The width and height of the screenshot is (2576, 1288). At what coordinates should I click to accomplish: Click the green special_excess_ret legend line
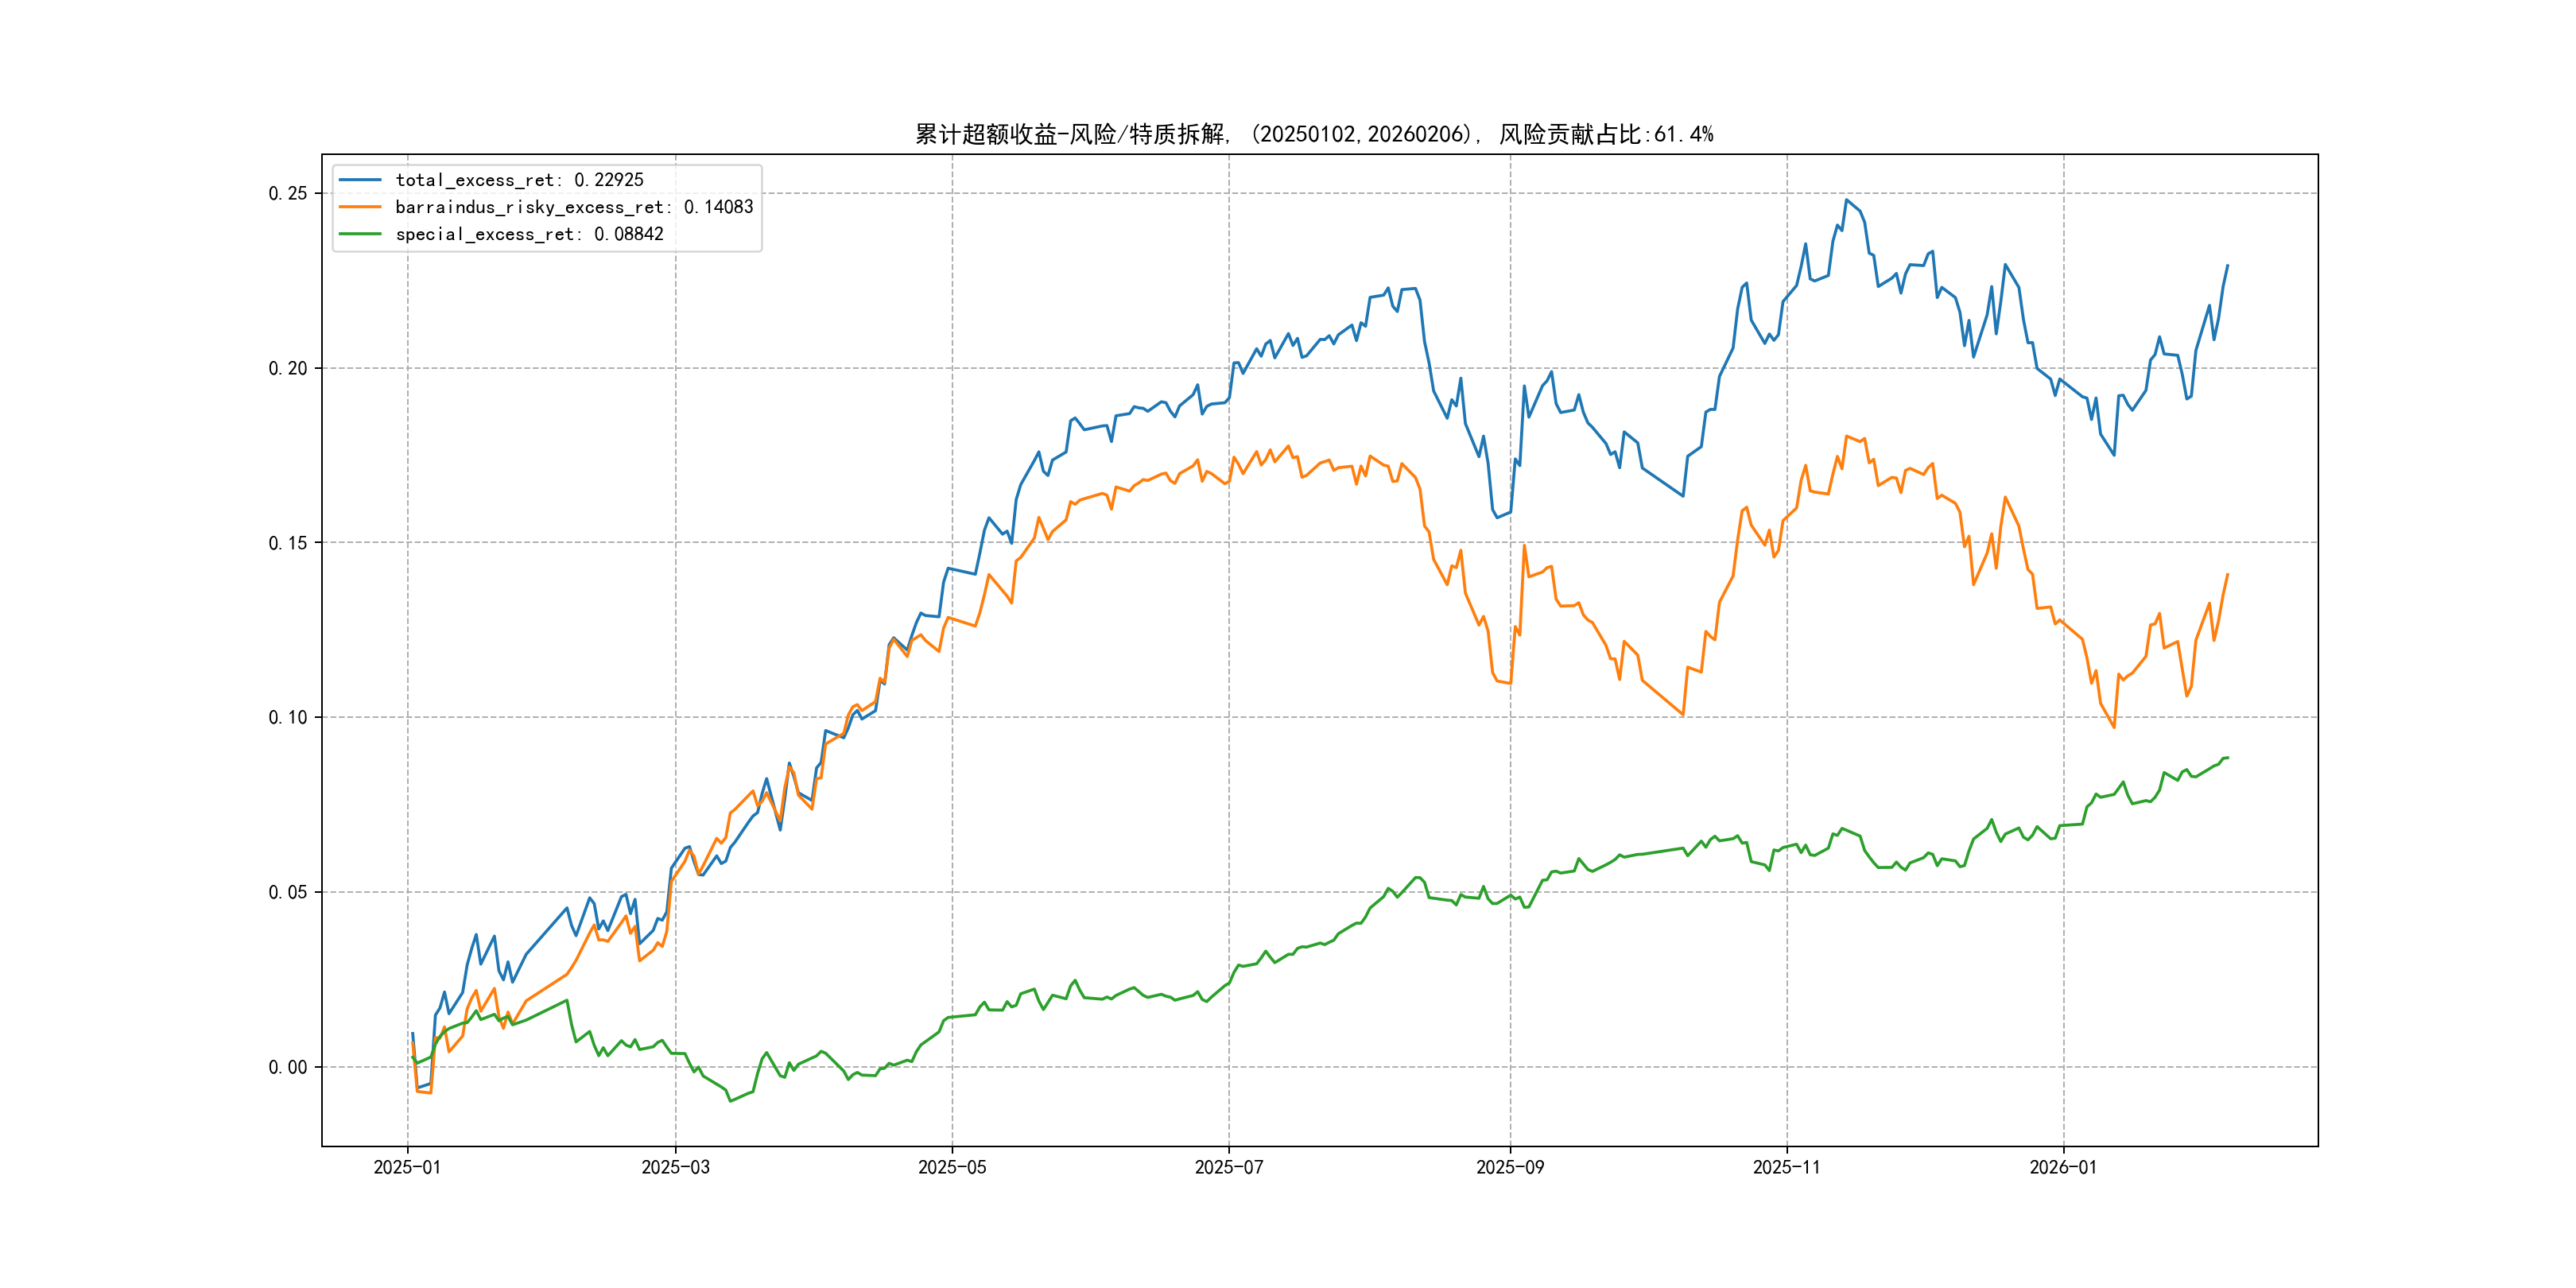click(x=360, y=234)
